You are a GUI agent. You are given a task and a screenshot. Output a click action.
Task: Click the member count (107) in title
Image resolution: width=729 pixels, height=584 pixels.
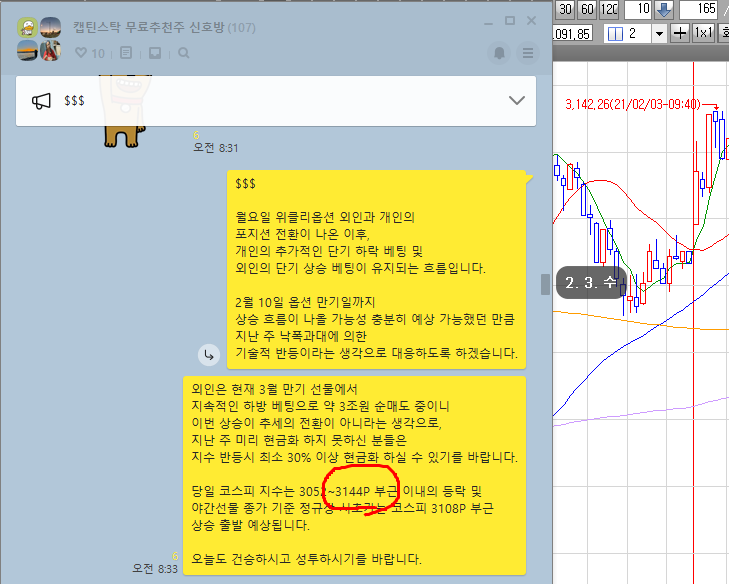(241, 27)
